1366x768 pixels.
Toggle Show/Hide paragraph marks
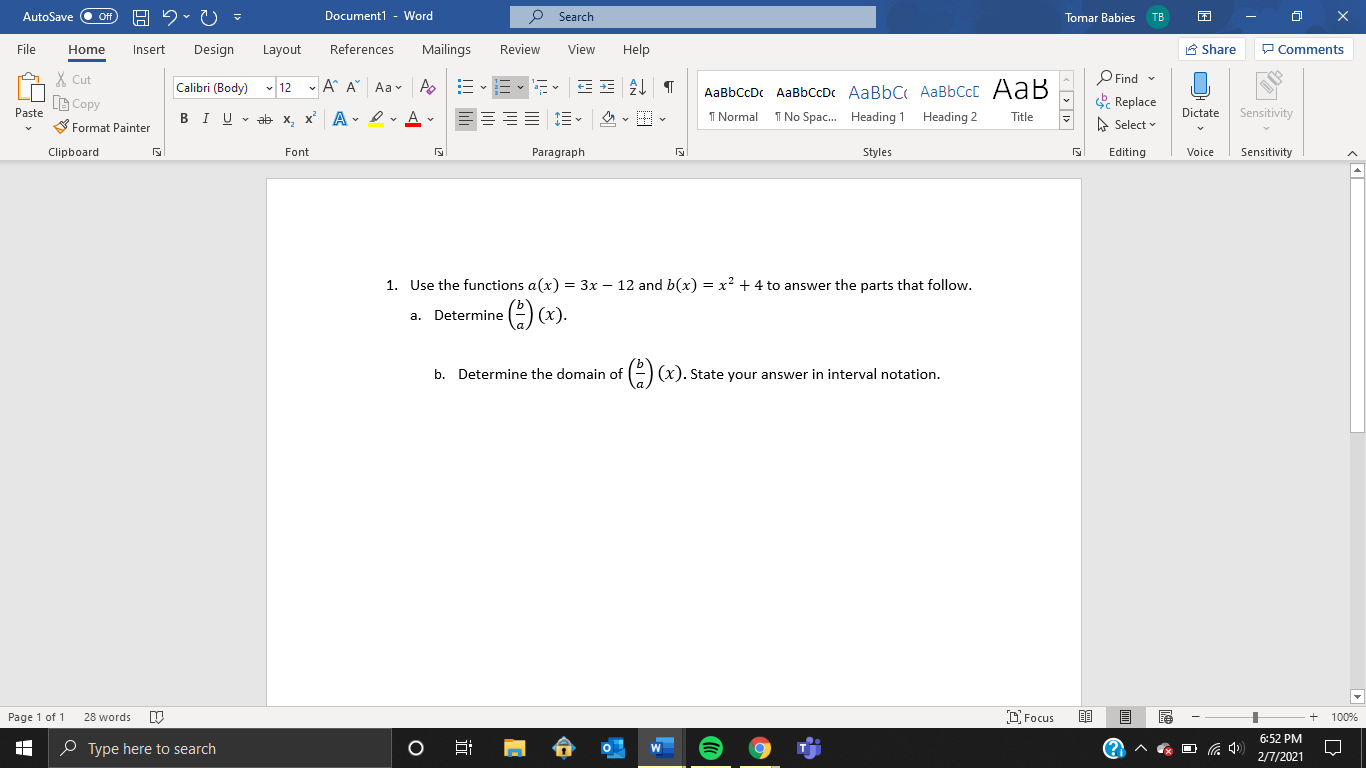pos(668,88)
